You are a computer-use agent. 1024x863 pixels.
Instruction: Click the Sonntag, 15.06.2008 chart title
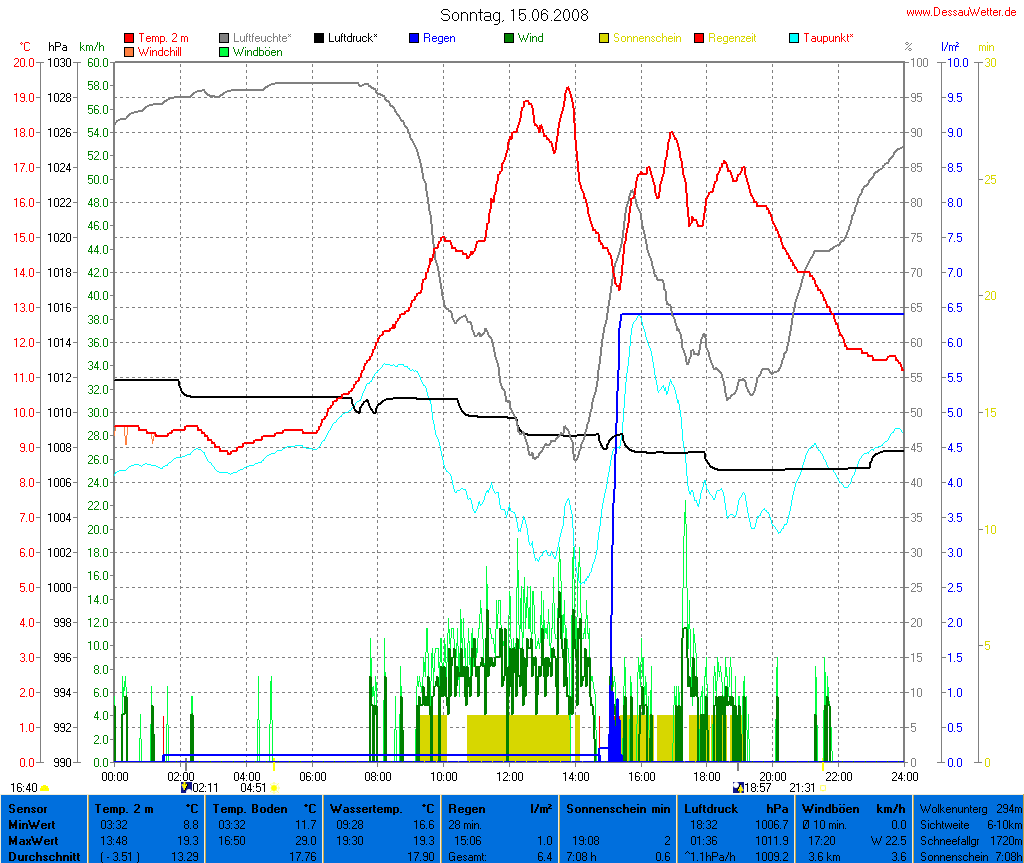click(514, 15)
